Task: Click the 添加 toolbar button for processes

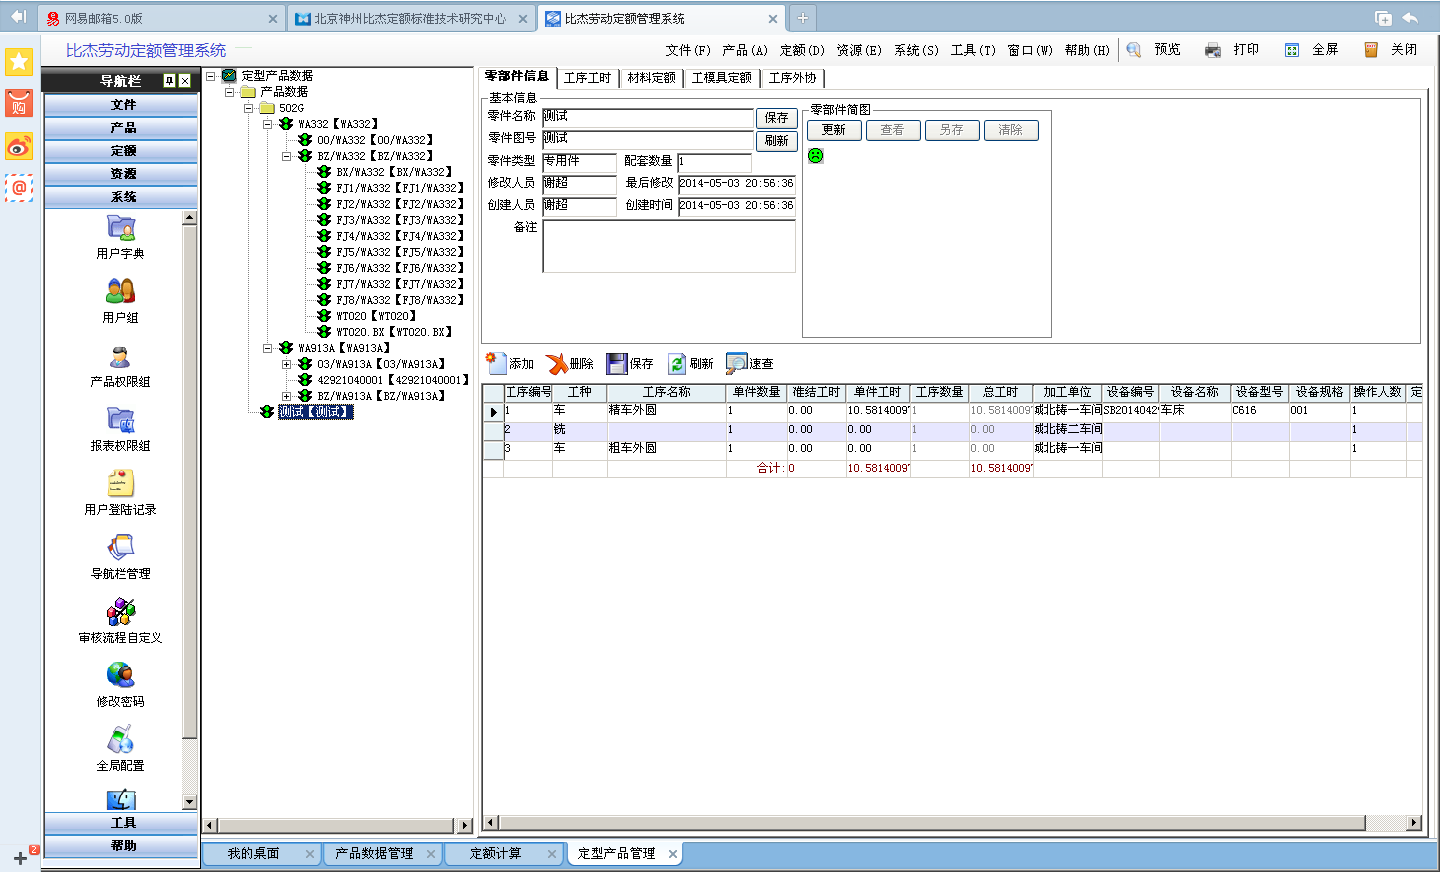Action: [510, 363]
